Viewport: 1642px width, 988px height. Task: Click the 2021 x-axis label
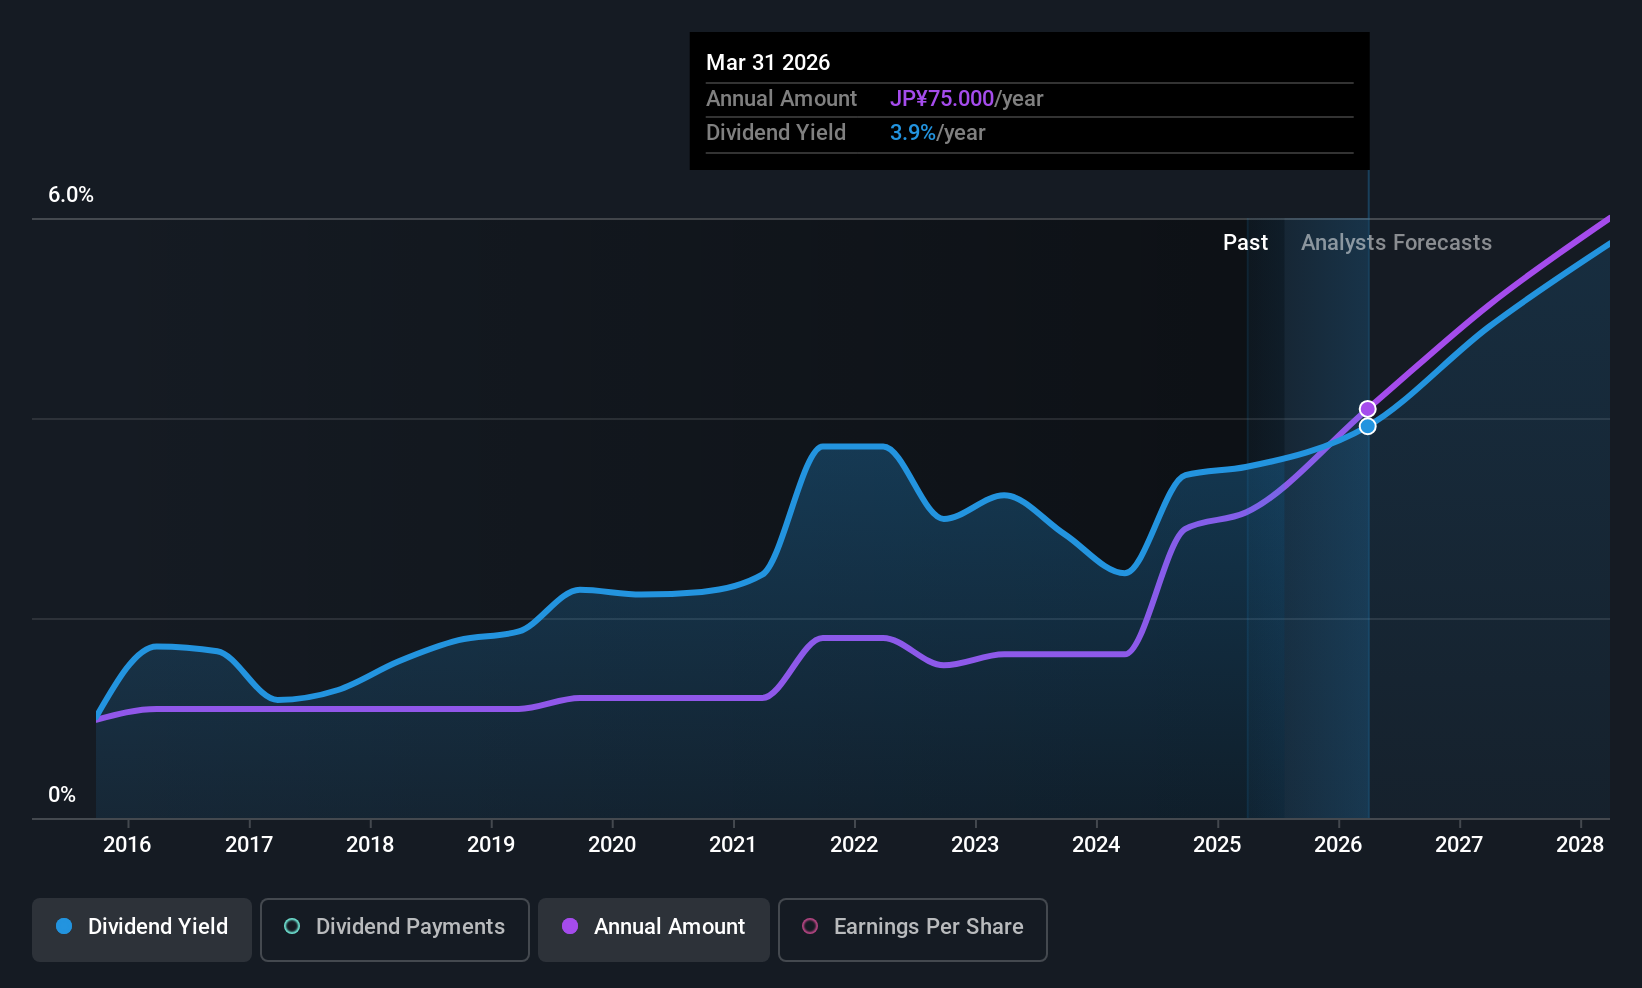[x=733, y=845]
